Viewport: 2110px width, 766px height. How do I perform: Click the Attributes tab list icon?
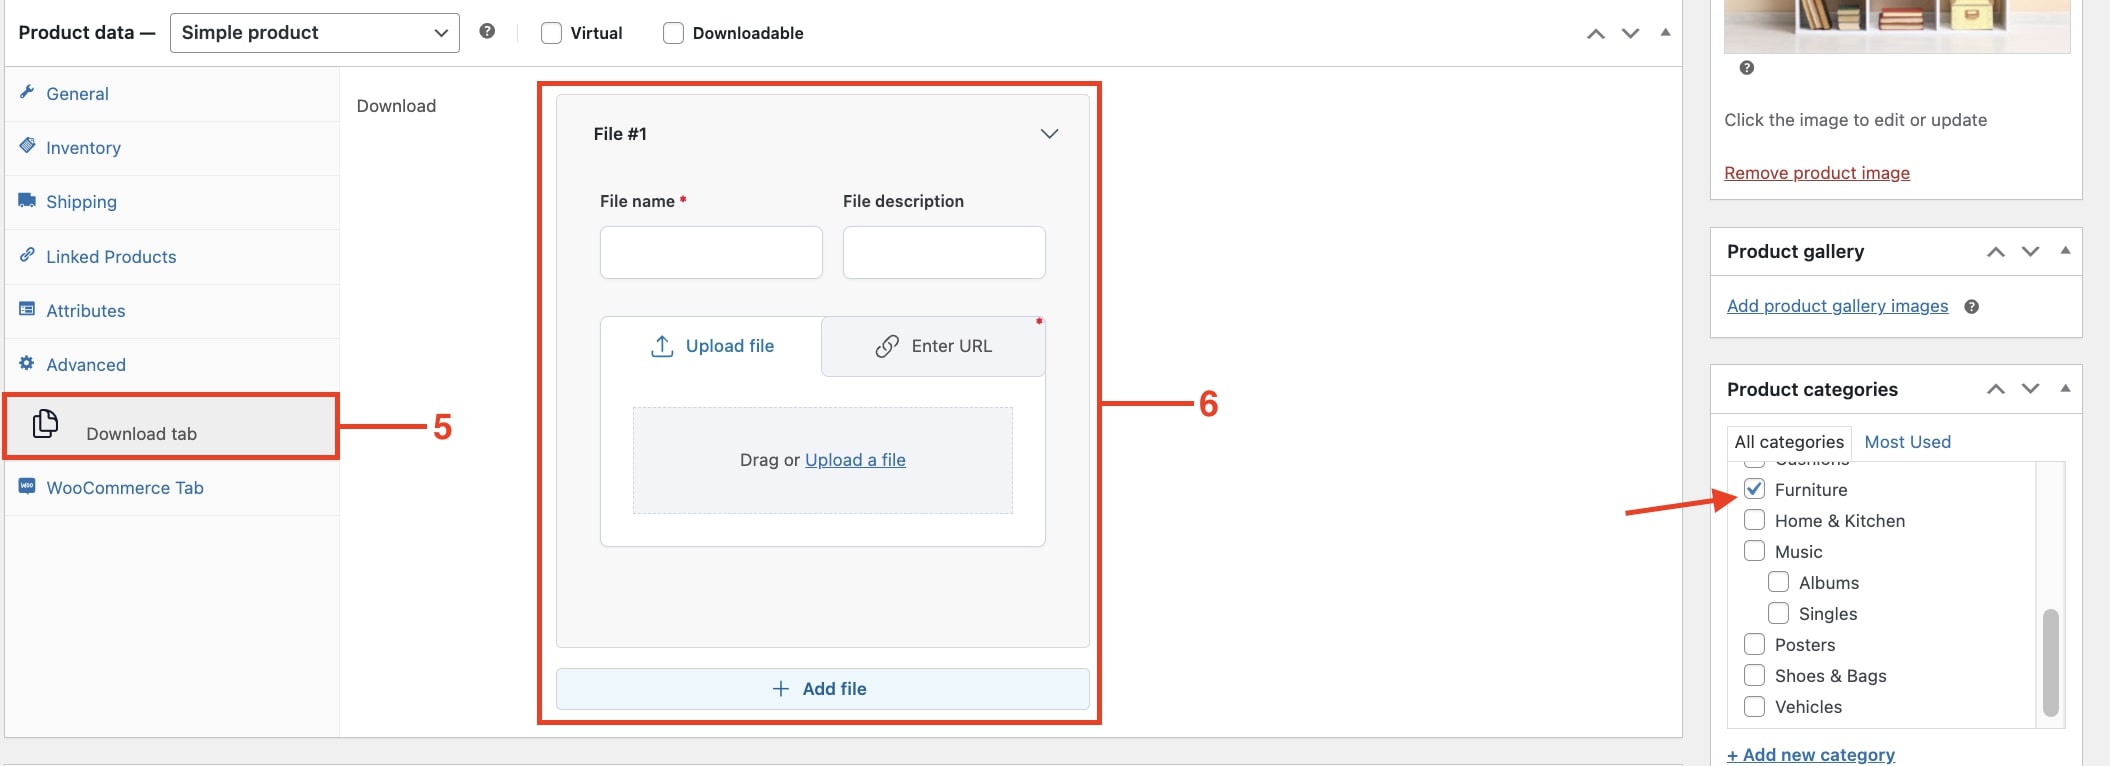[27, 309]
